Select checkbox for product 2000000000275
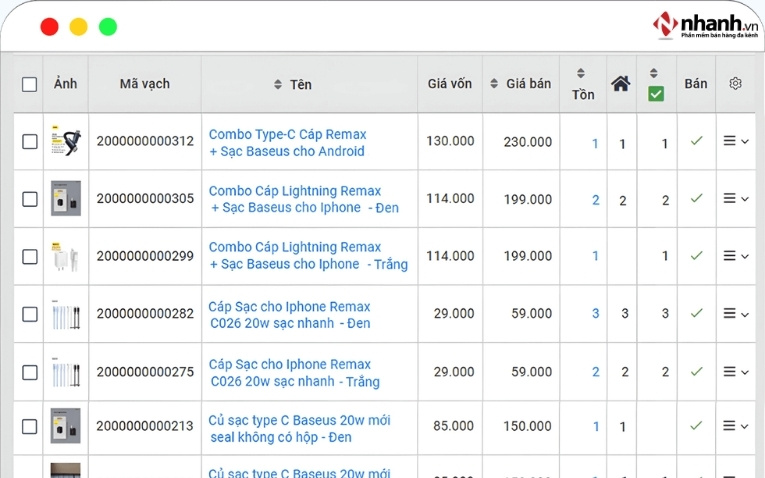 tap(30, 371)
